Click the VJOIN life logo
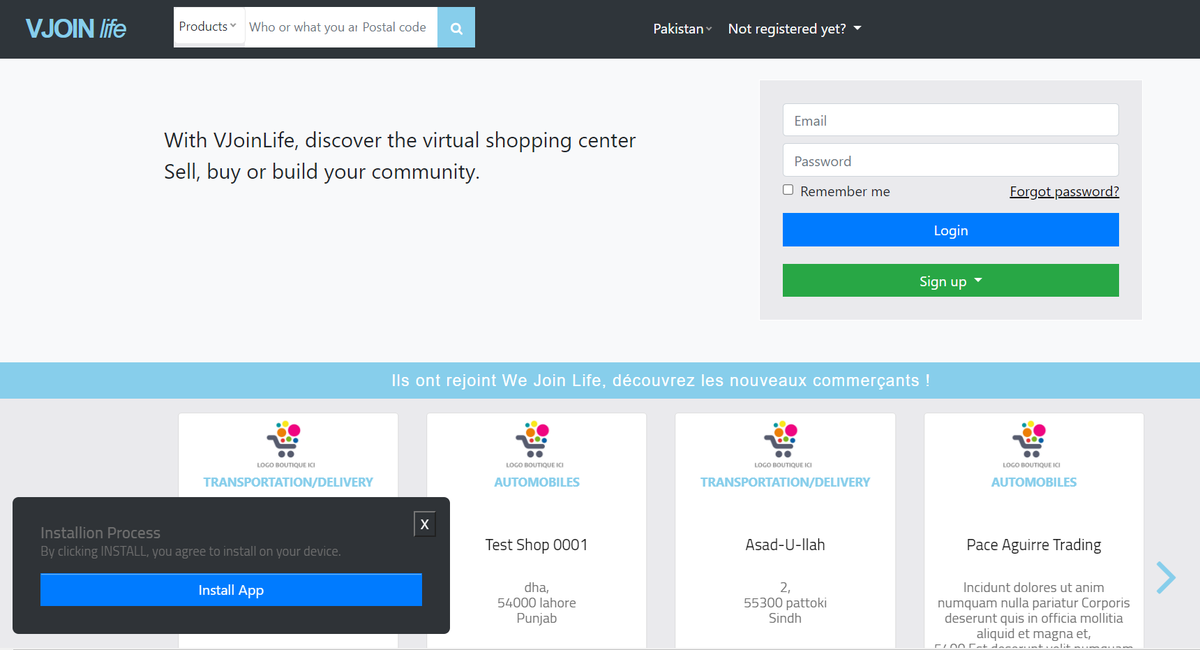 [x=76, y=29]
